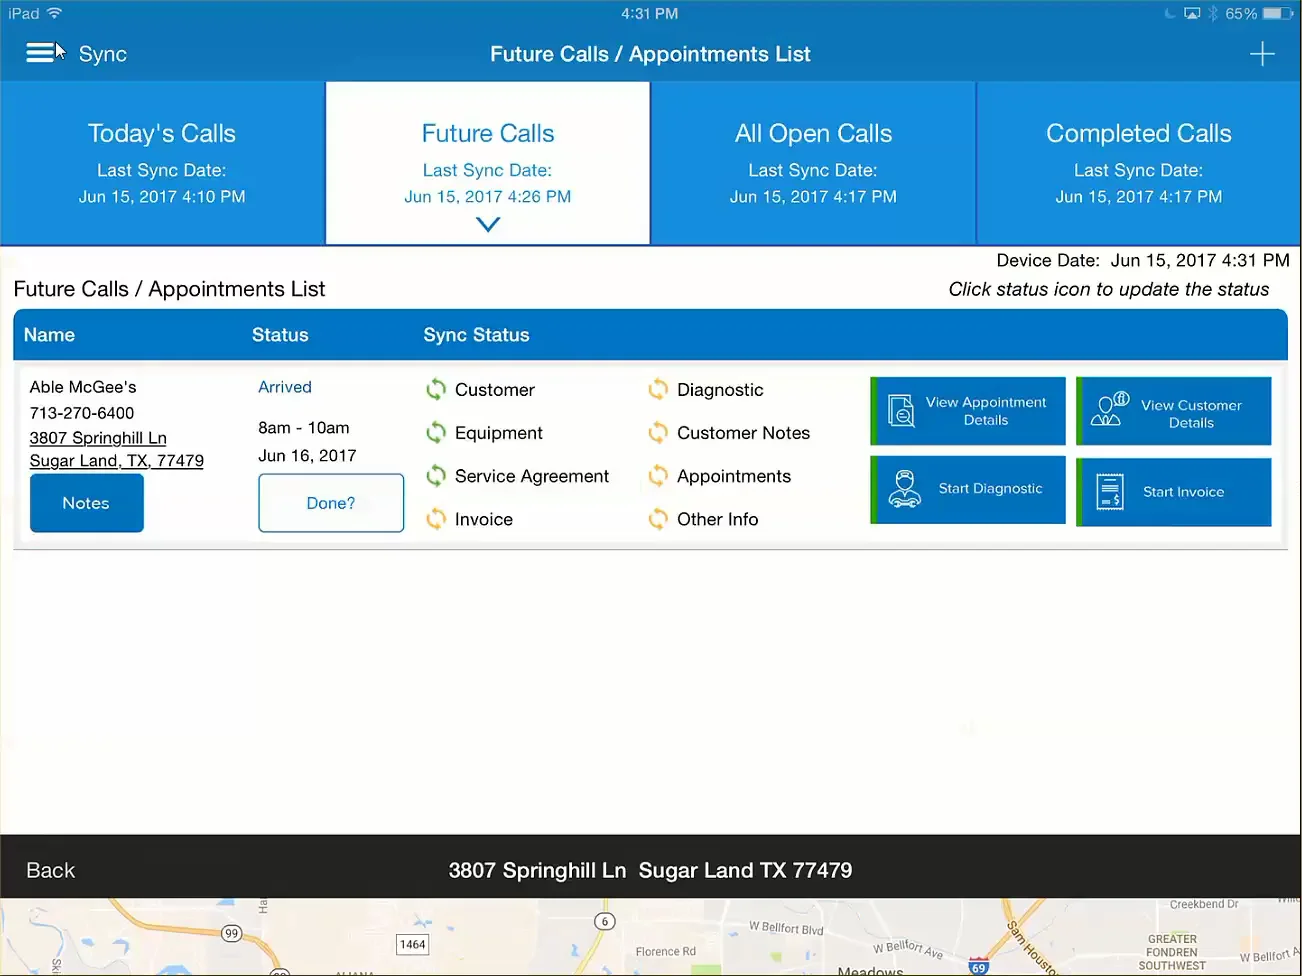
Task: Tap the Name column header
Action: tap(49, 335)
